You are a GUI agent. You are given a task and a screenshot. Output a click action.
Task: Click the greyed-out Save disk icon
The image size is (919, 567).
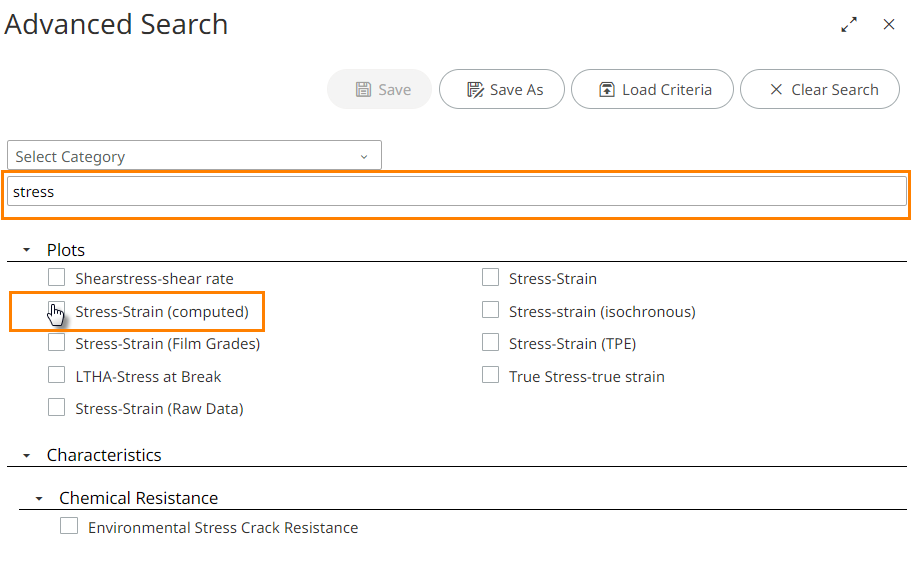pyautogui.click(x=364, y=90)
